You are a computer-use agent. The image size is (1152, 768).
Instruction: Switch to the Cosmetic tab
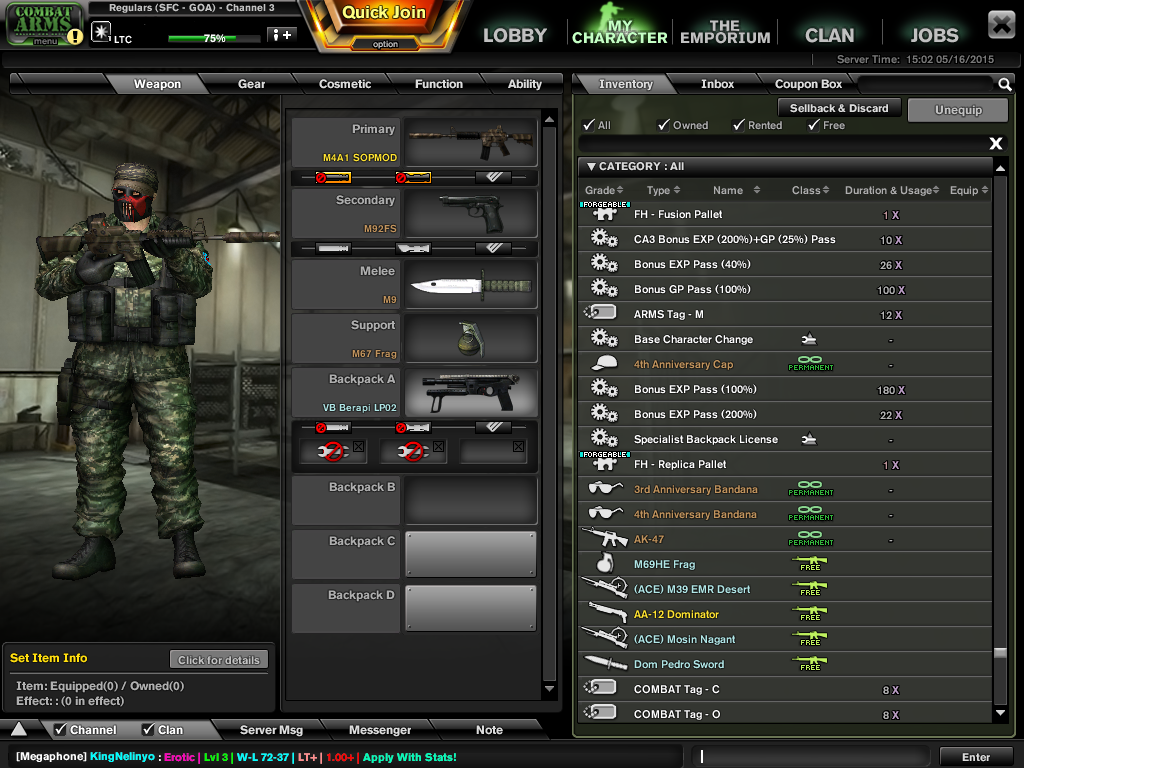point(345,84)
